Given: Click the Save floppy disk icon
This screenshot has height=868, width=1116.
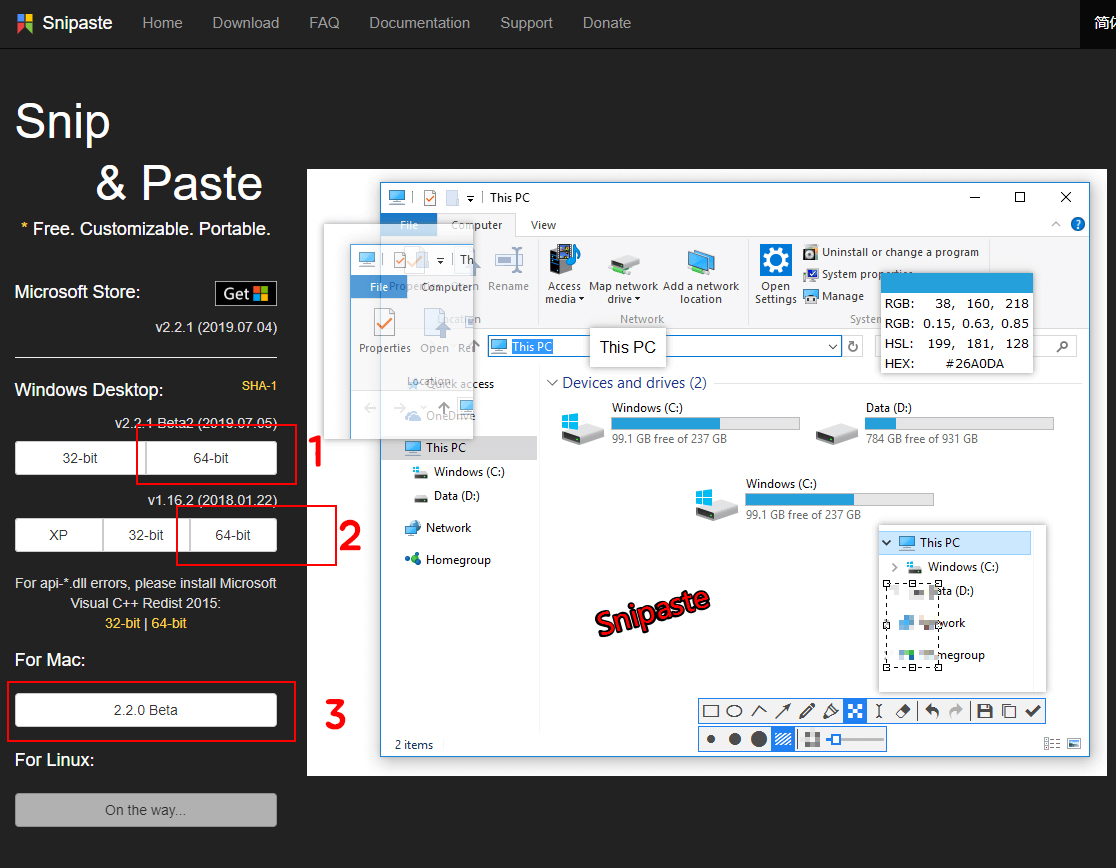Looking at the screenshot, I should [985, 711].
